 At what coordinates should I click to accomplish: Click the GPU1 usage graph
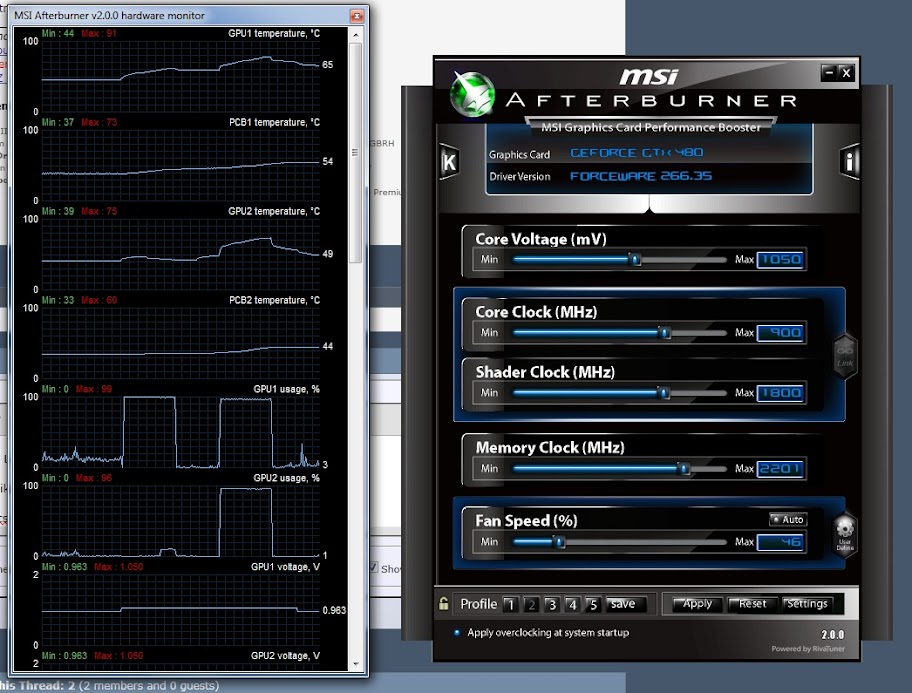coord(181,432)
